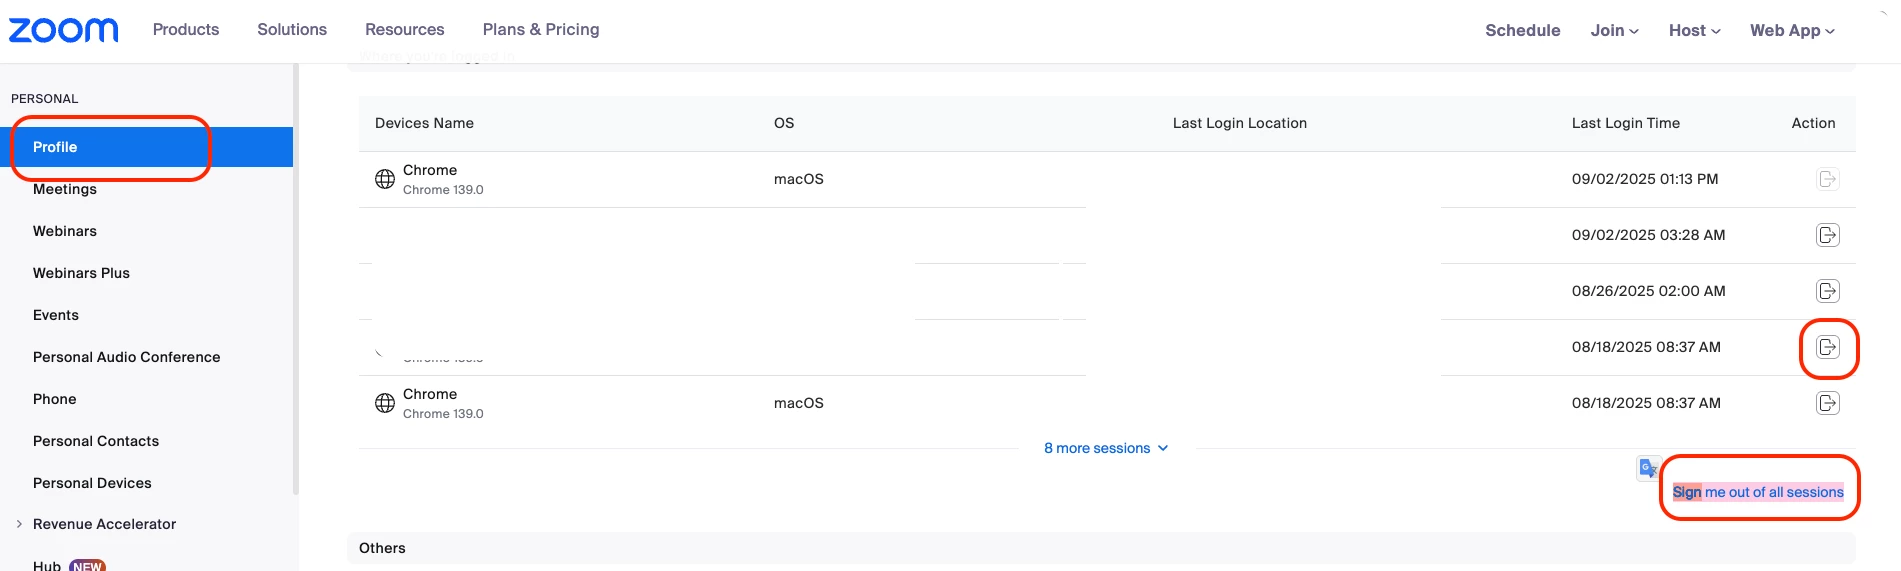This screenshot has width=1901, height=571.
Task: Click sign-out icon for 09/02/2025 01:13 PM row
Action: (1827, 179)
